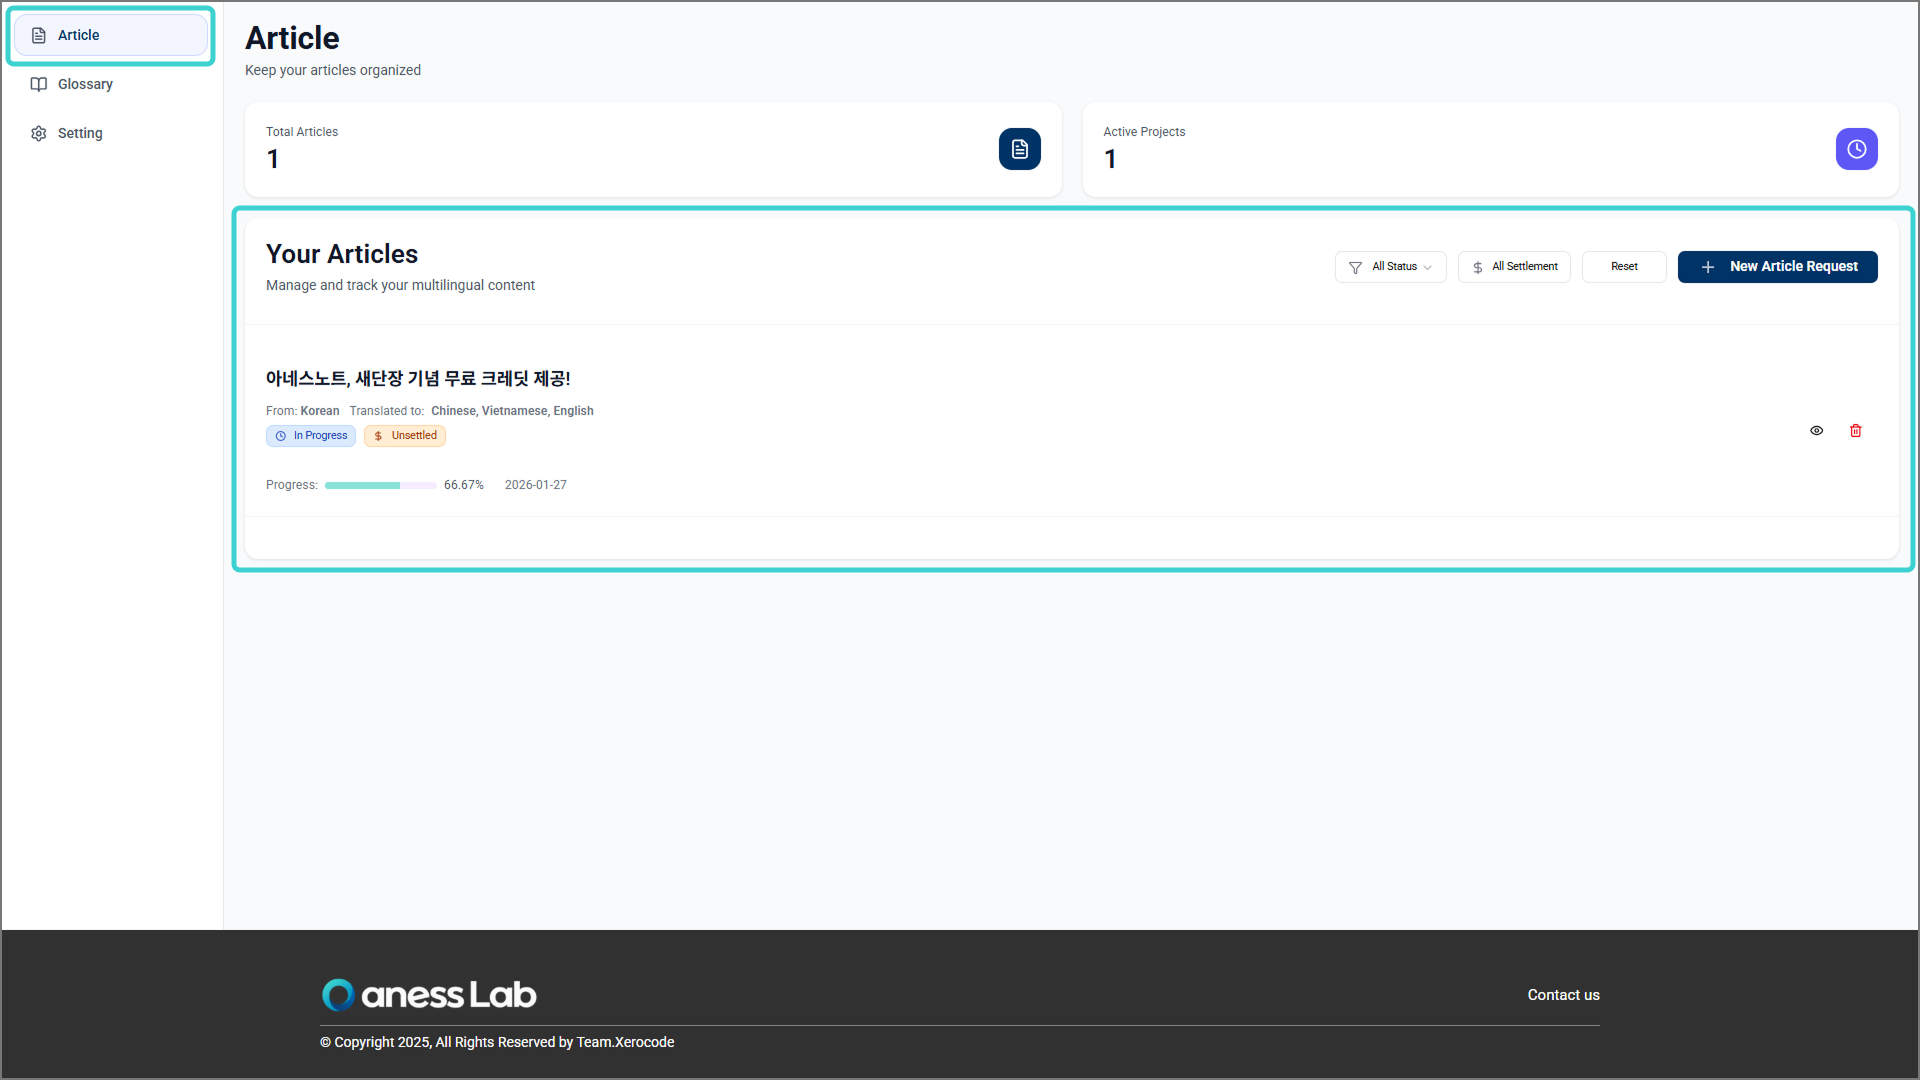Expand the All Status dropdown
The width and height of the screenshot is (1920, 1080).
pyautogui.click(x=1393, y=267)
